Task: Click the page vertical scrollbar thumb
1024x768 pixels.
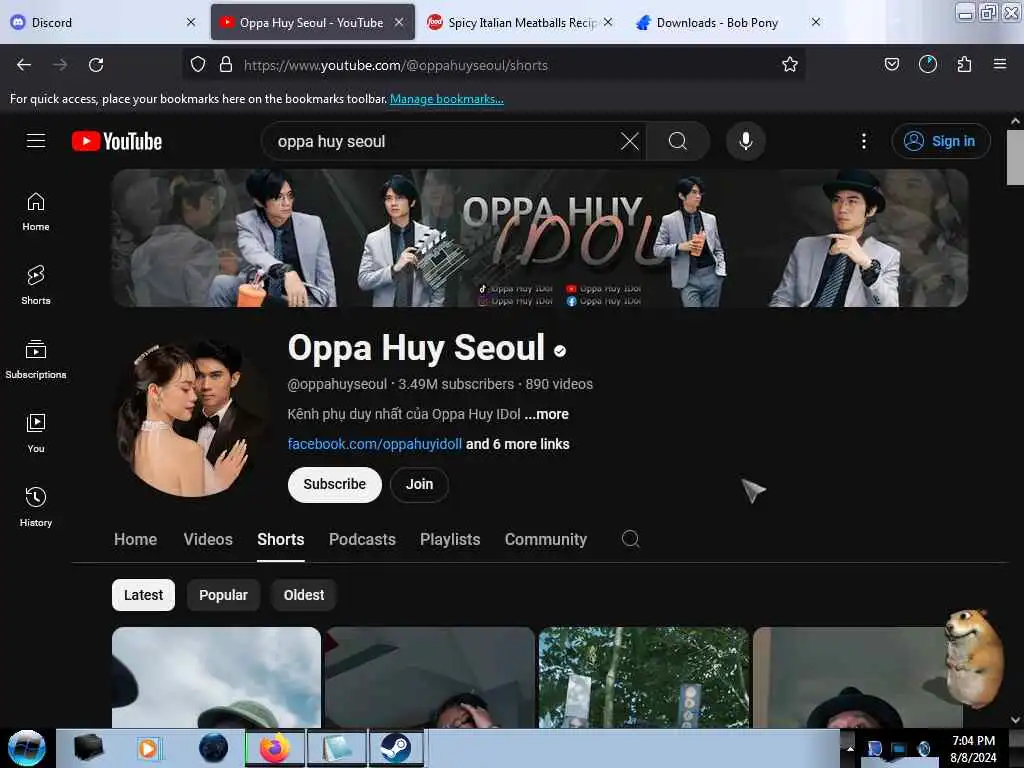Action: (1015, 157)
